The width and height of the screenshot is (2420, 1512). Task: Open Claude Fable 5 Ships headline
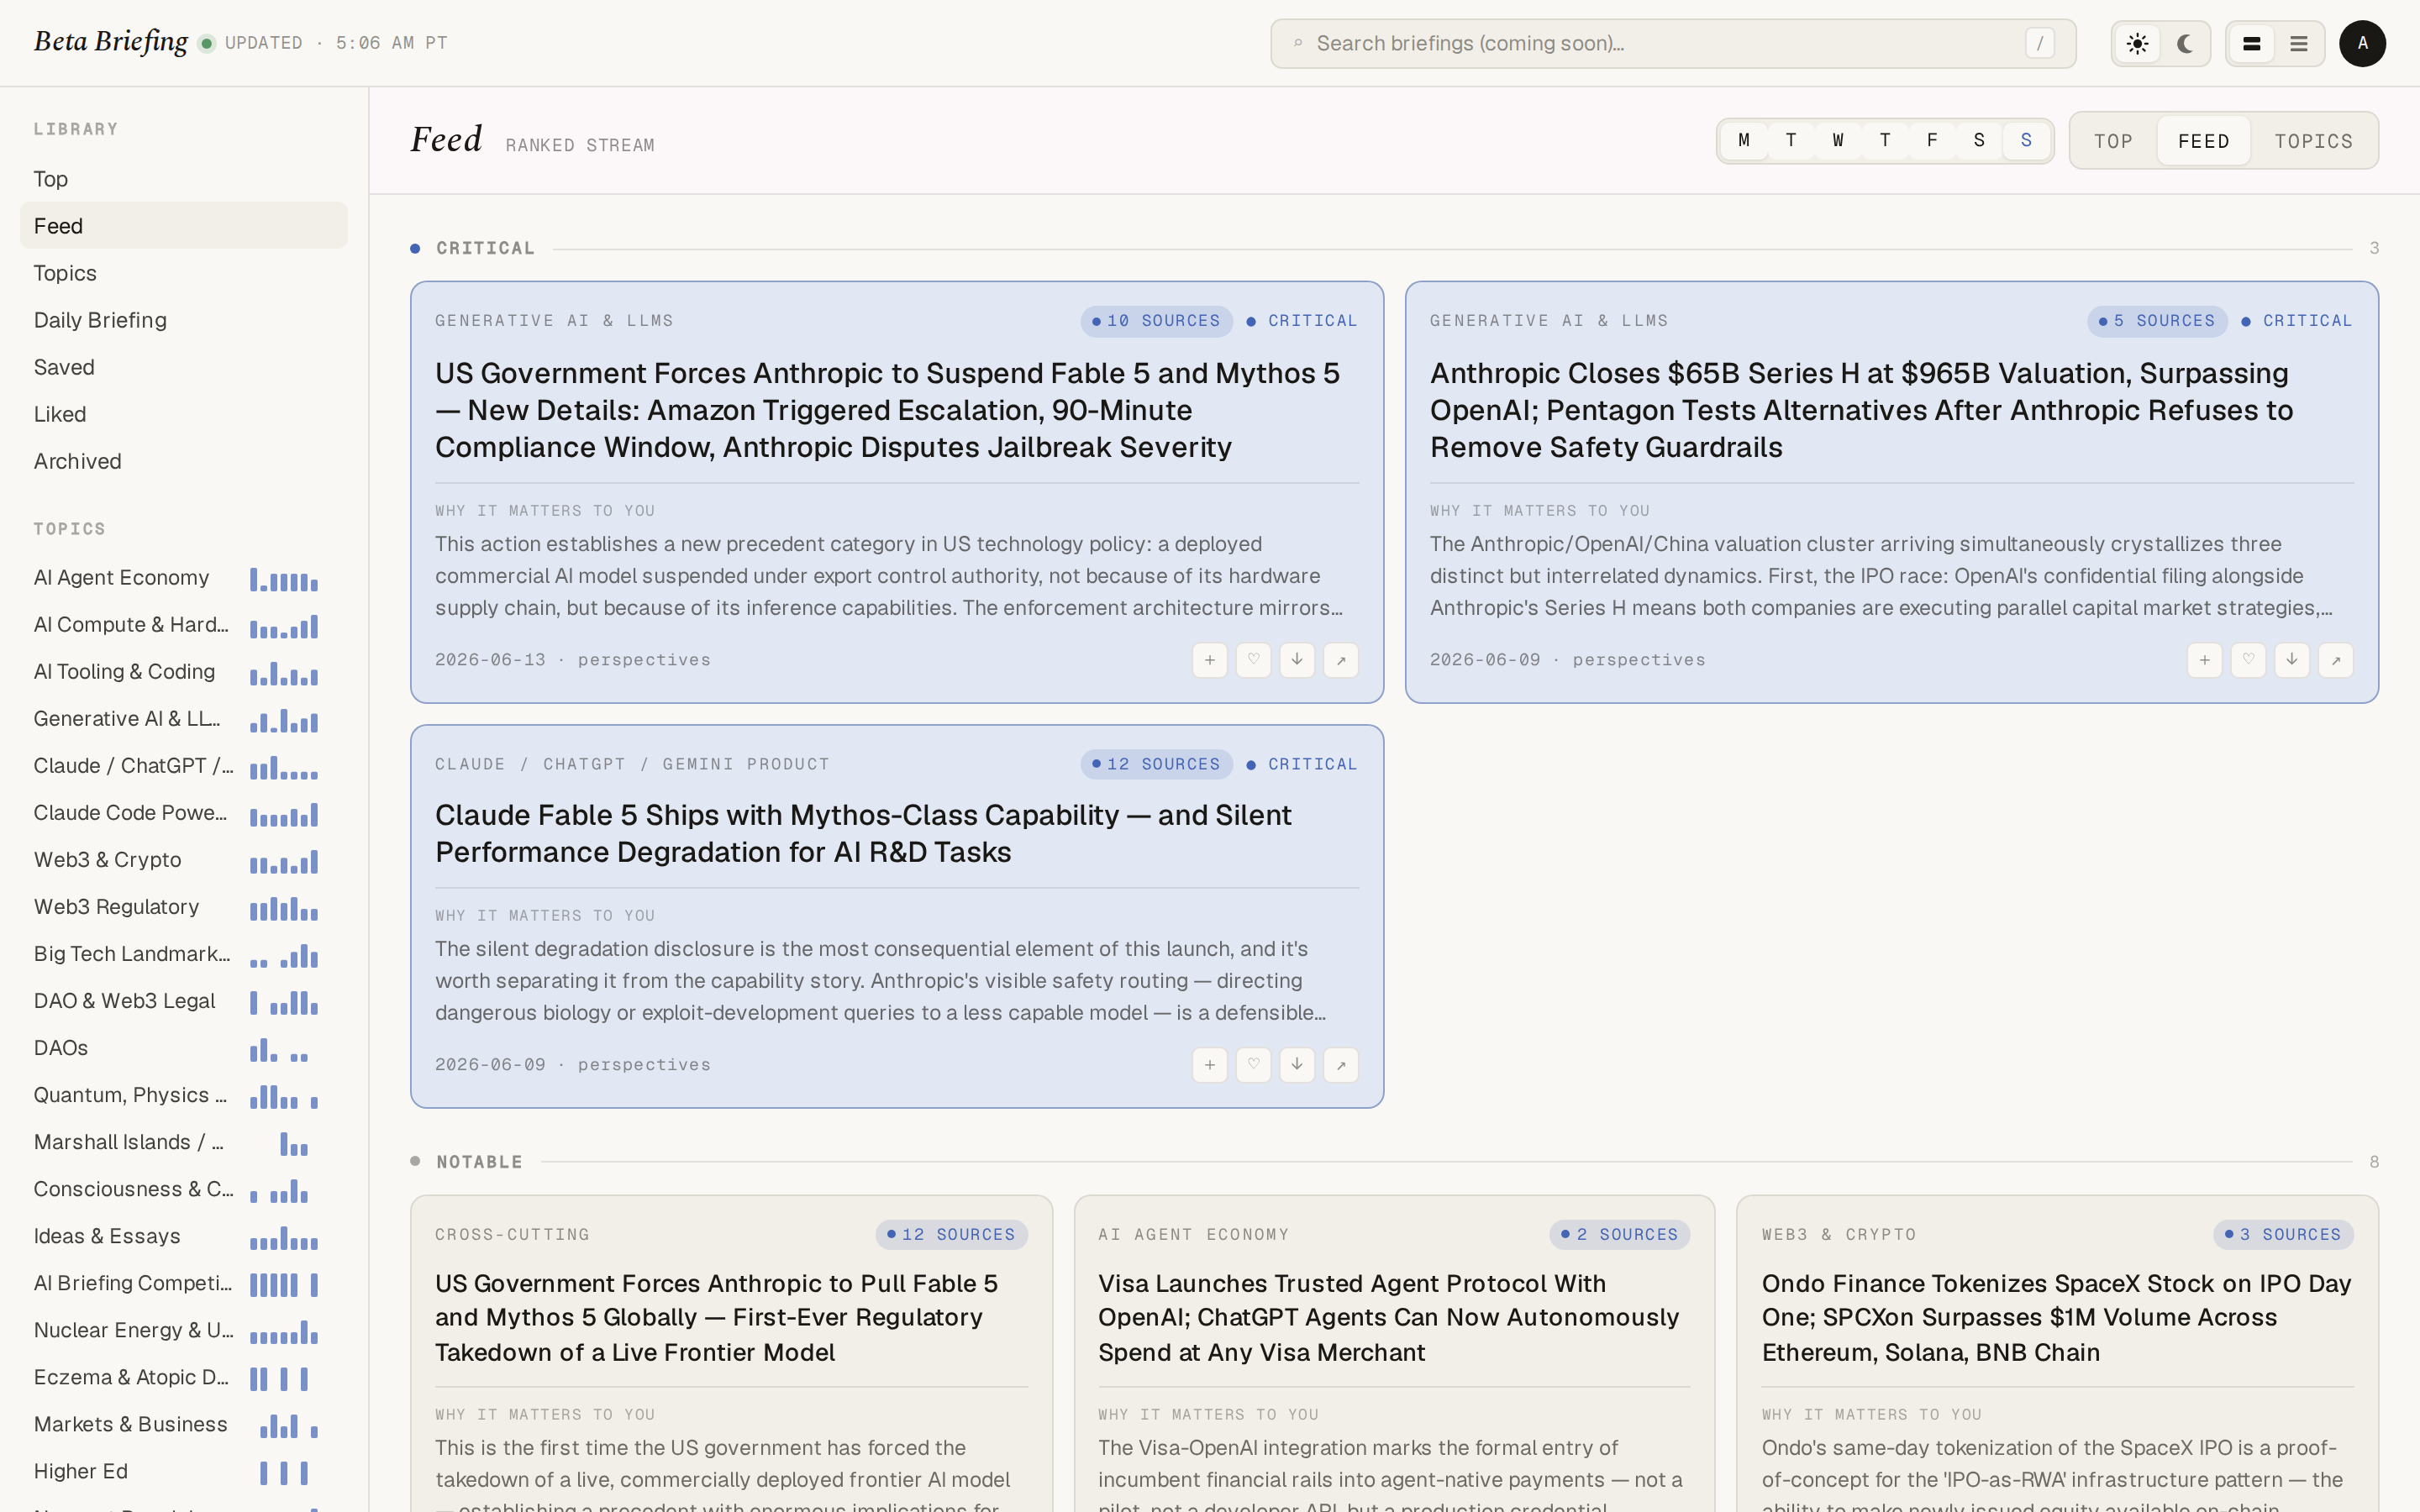(863, 834)
